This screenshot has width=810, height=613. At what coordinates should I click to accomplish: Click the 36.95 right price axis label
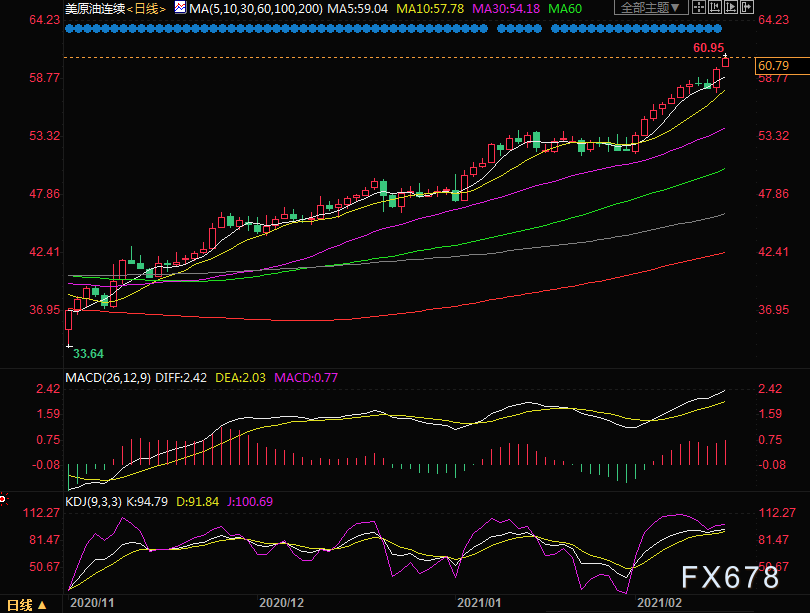pos(773,310)
